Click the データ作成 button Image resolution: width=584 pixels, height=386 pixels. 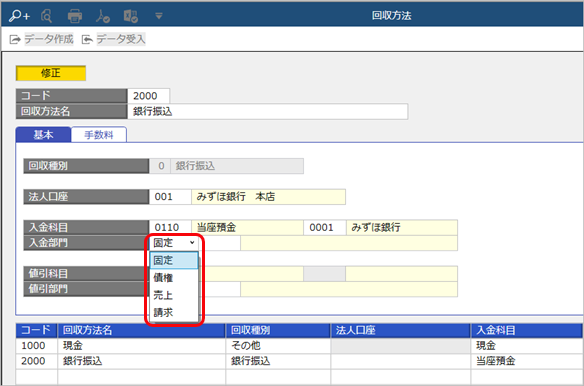tap(42, 39)
